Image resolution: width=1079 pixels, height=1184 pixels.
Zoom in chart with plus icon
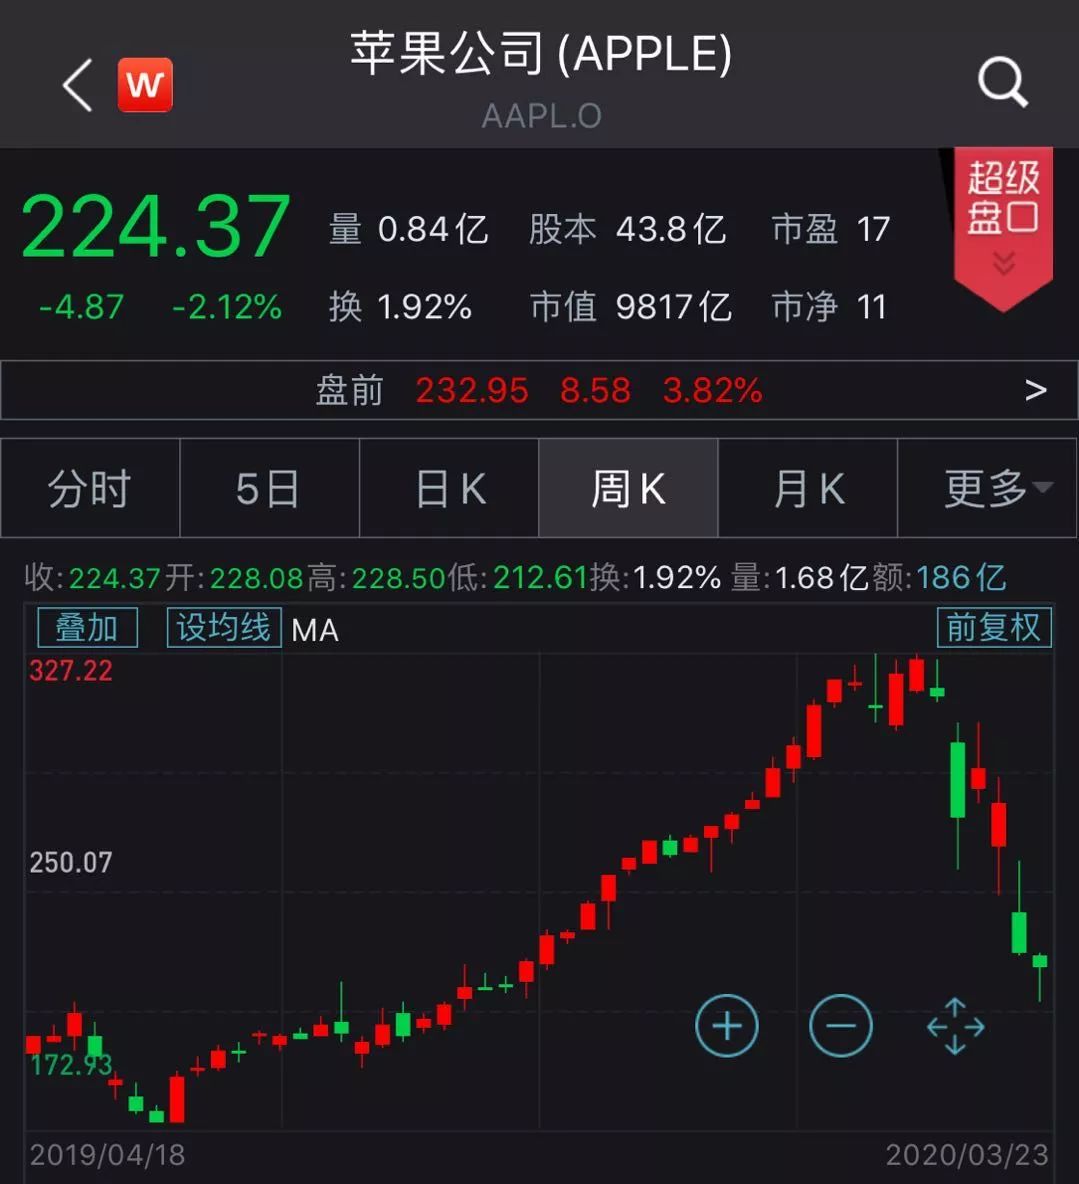727,1026
